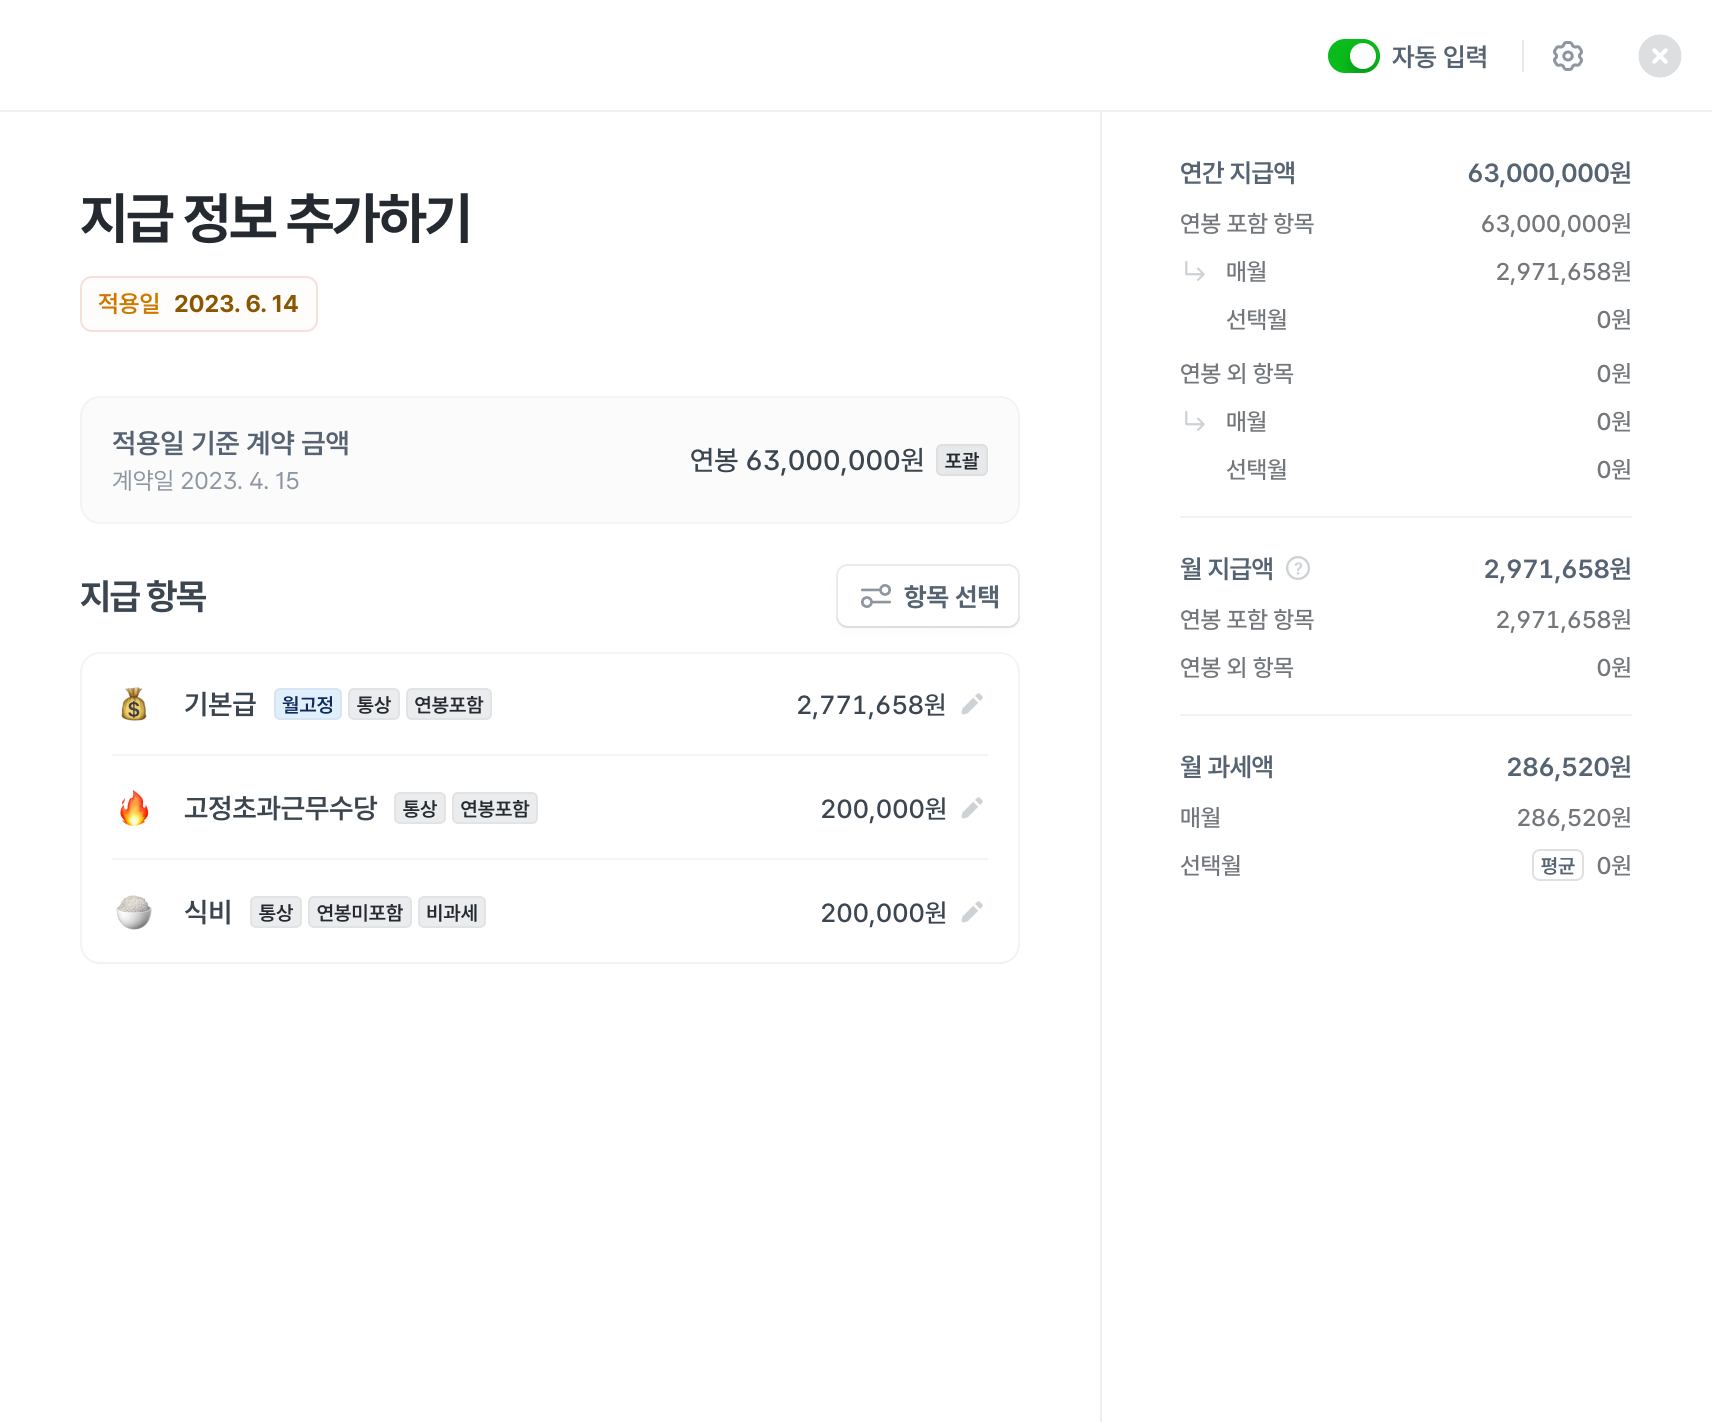Viewport: 1712px width, 1422px height.
Task: Click the rice bowl icon for 식비
Action: click(134, 912)
